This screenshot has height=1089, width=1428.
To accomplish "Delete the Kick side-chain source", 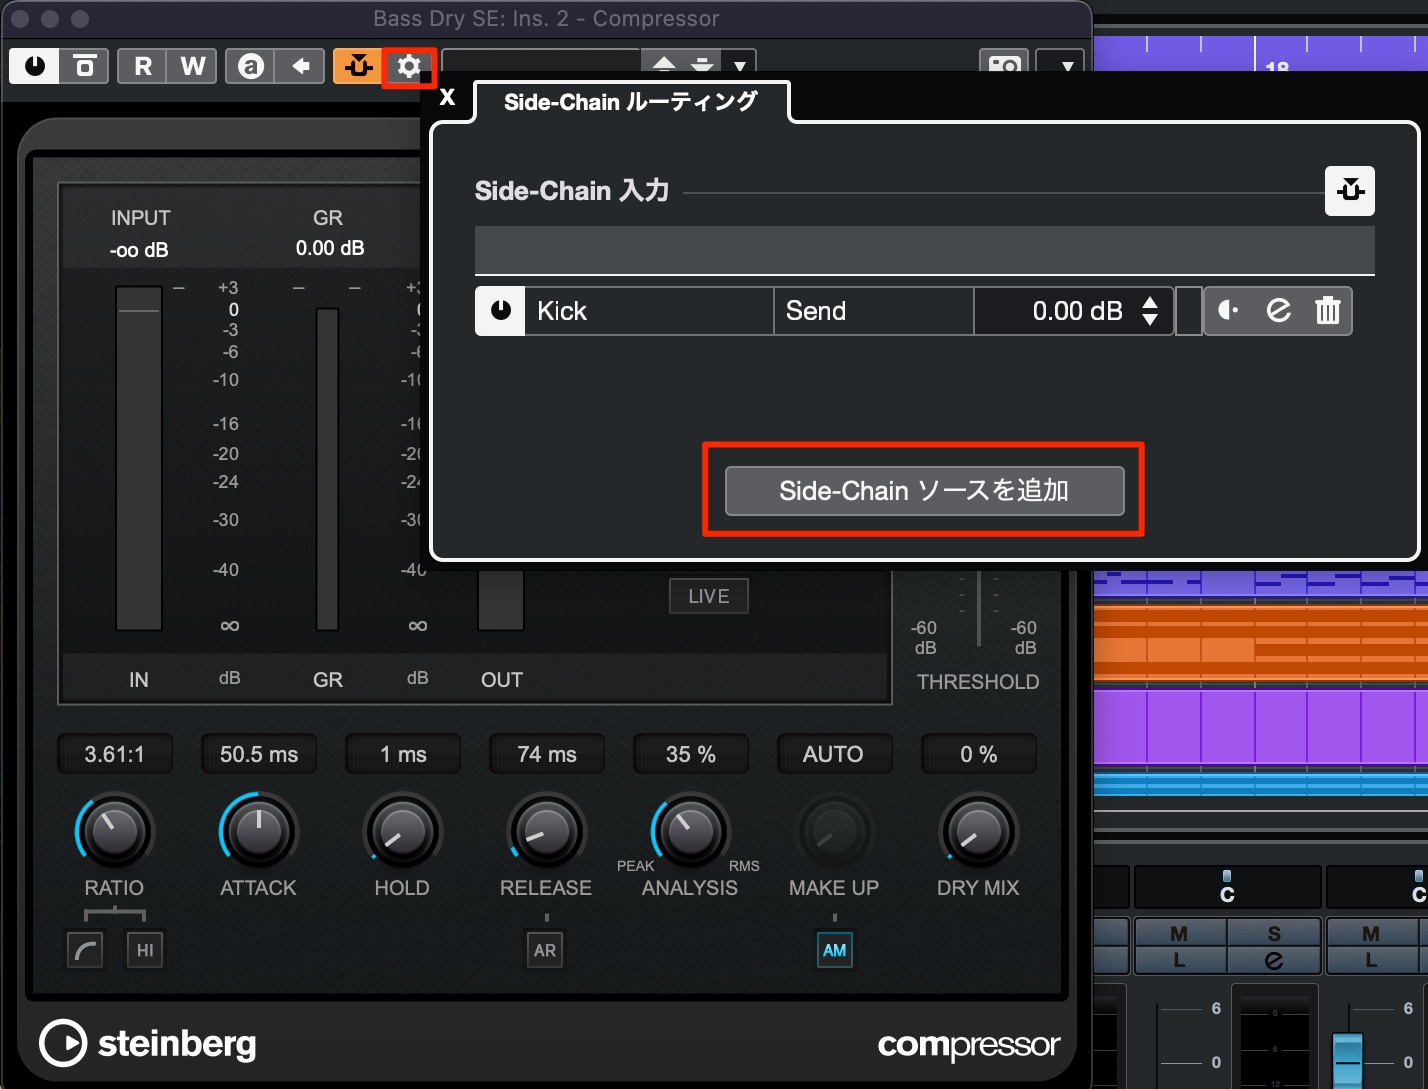I will pyautogui.click(x=1328, y=311).
